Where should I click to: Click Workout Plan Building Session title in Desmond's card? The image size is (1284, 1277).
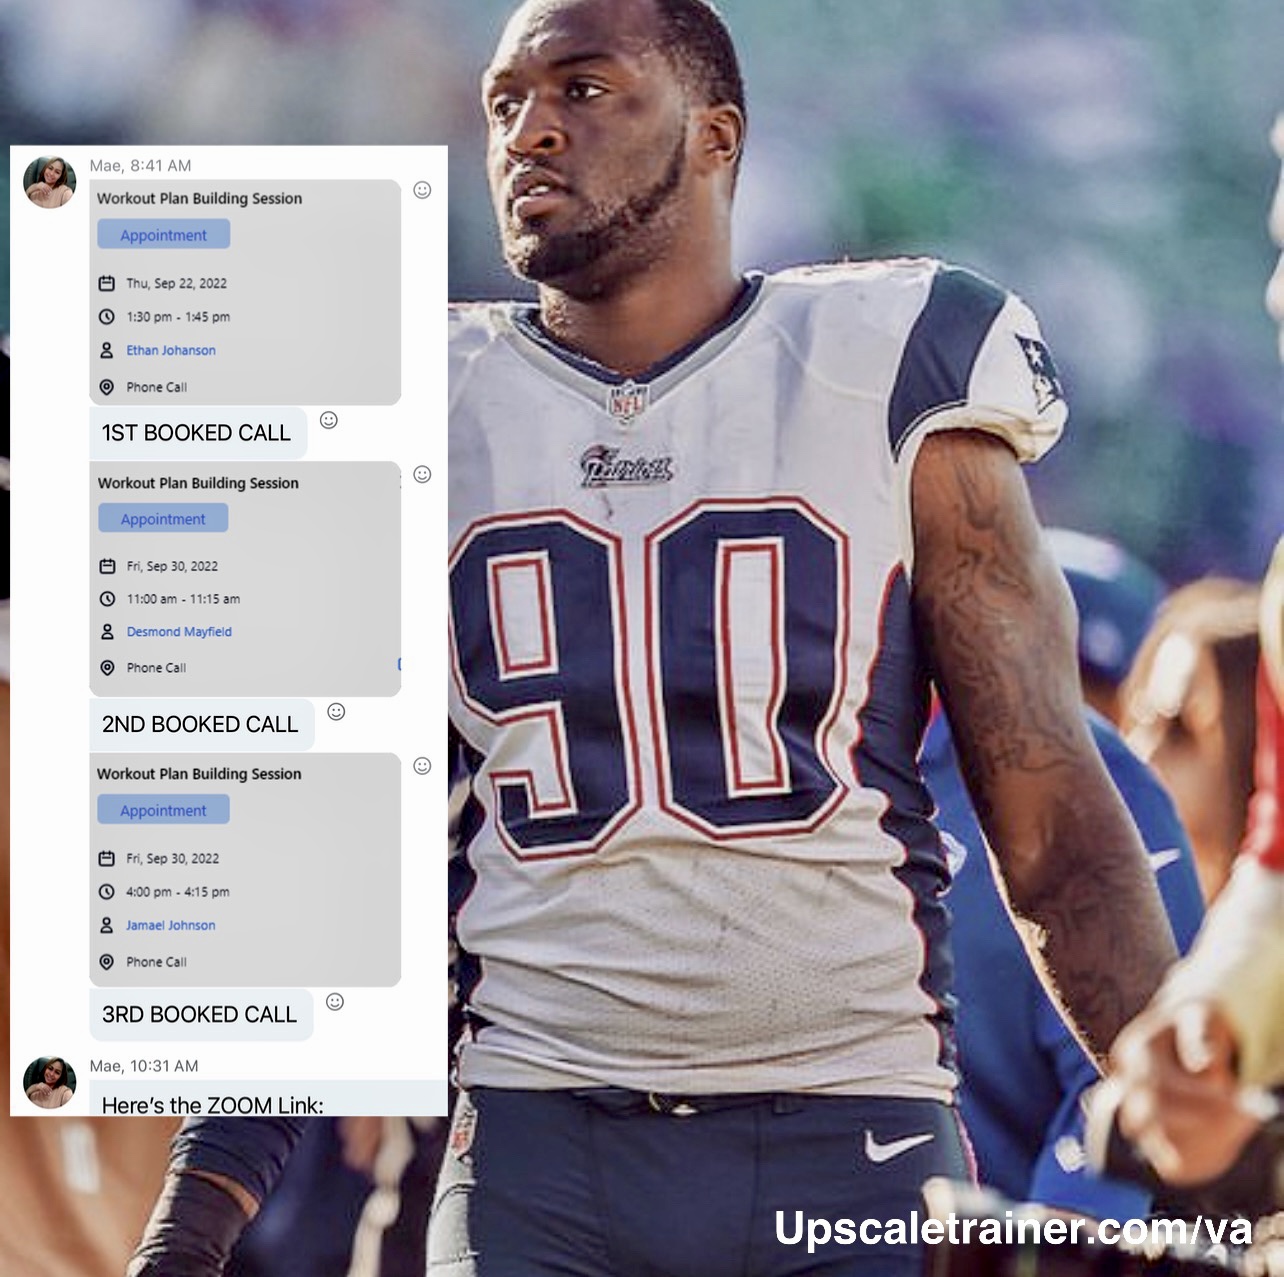(198, 483)
